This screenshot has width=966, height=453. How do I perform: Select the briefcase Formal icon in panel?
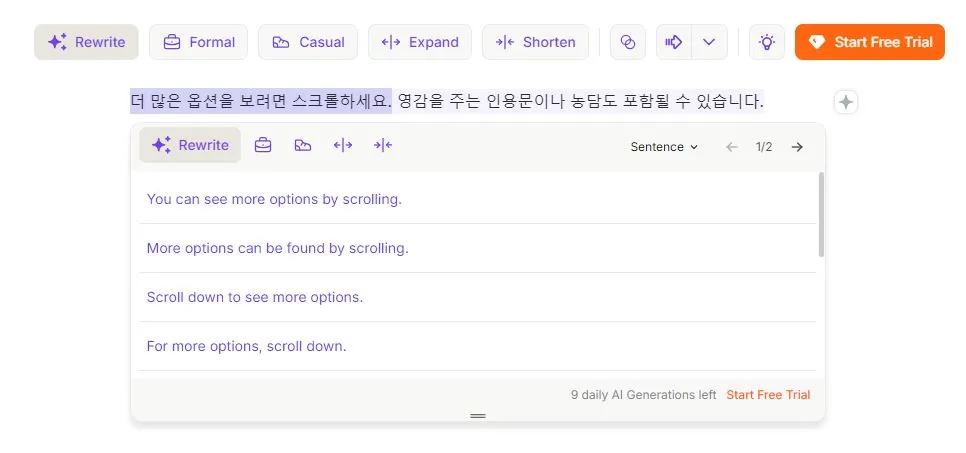(263, 145)
